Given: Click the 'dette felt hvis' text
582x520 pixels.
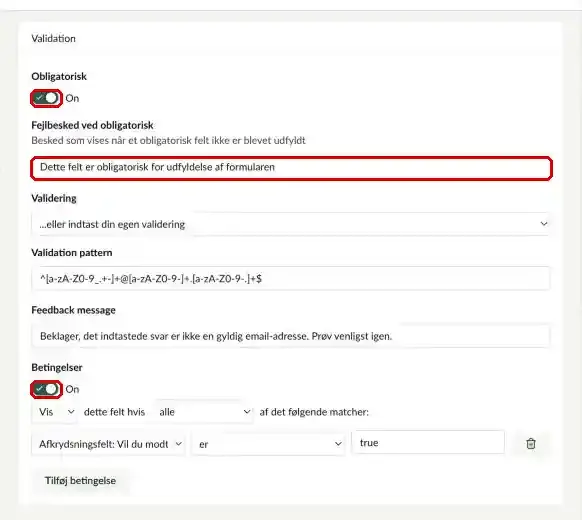Looking at the screenshot, I should tap(114, 412).
